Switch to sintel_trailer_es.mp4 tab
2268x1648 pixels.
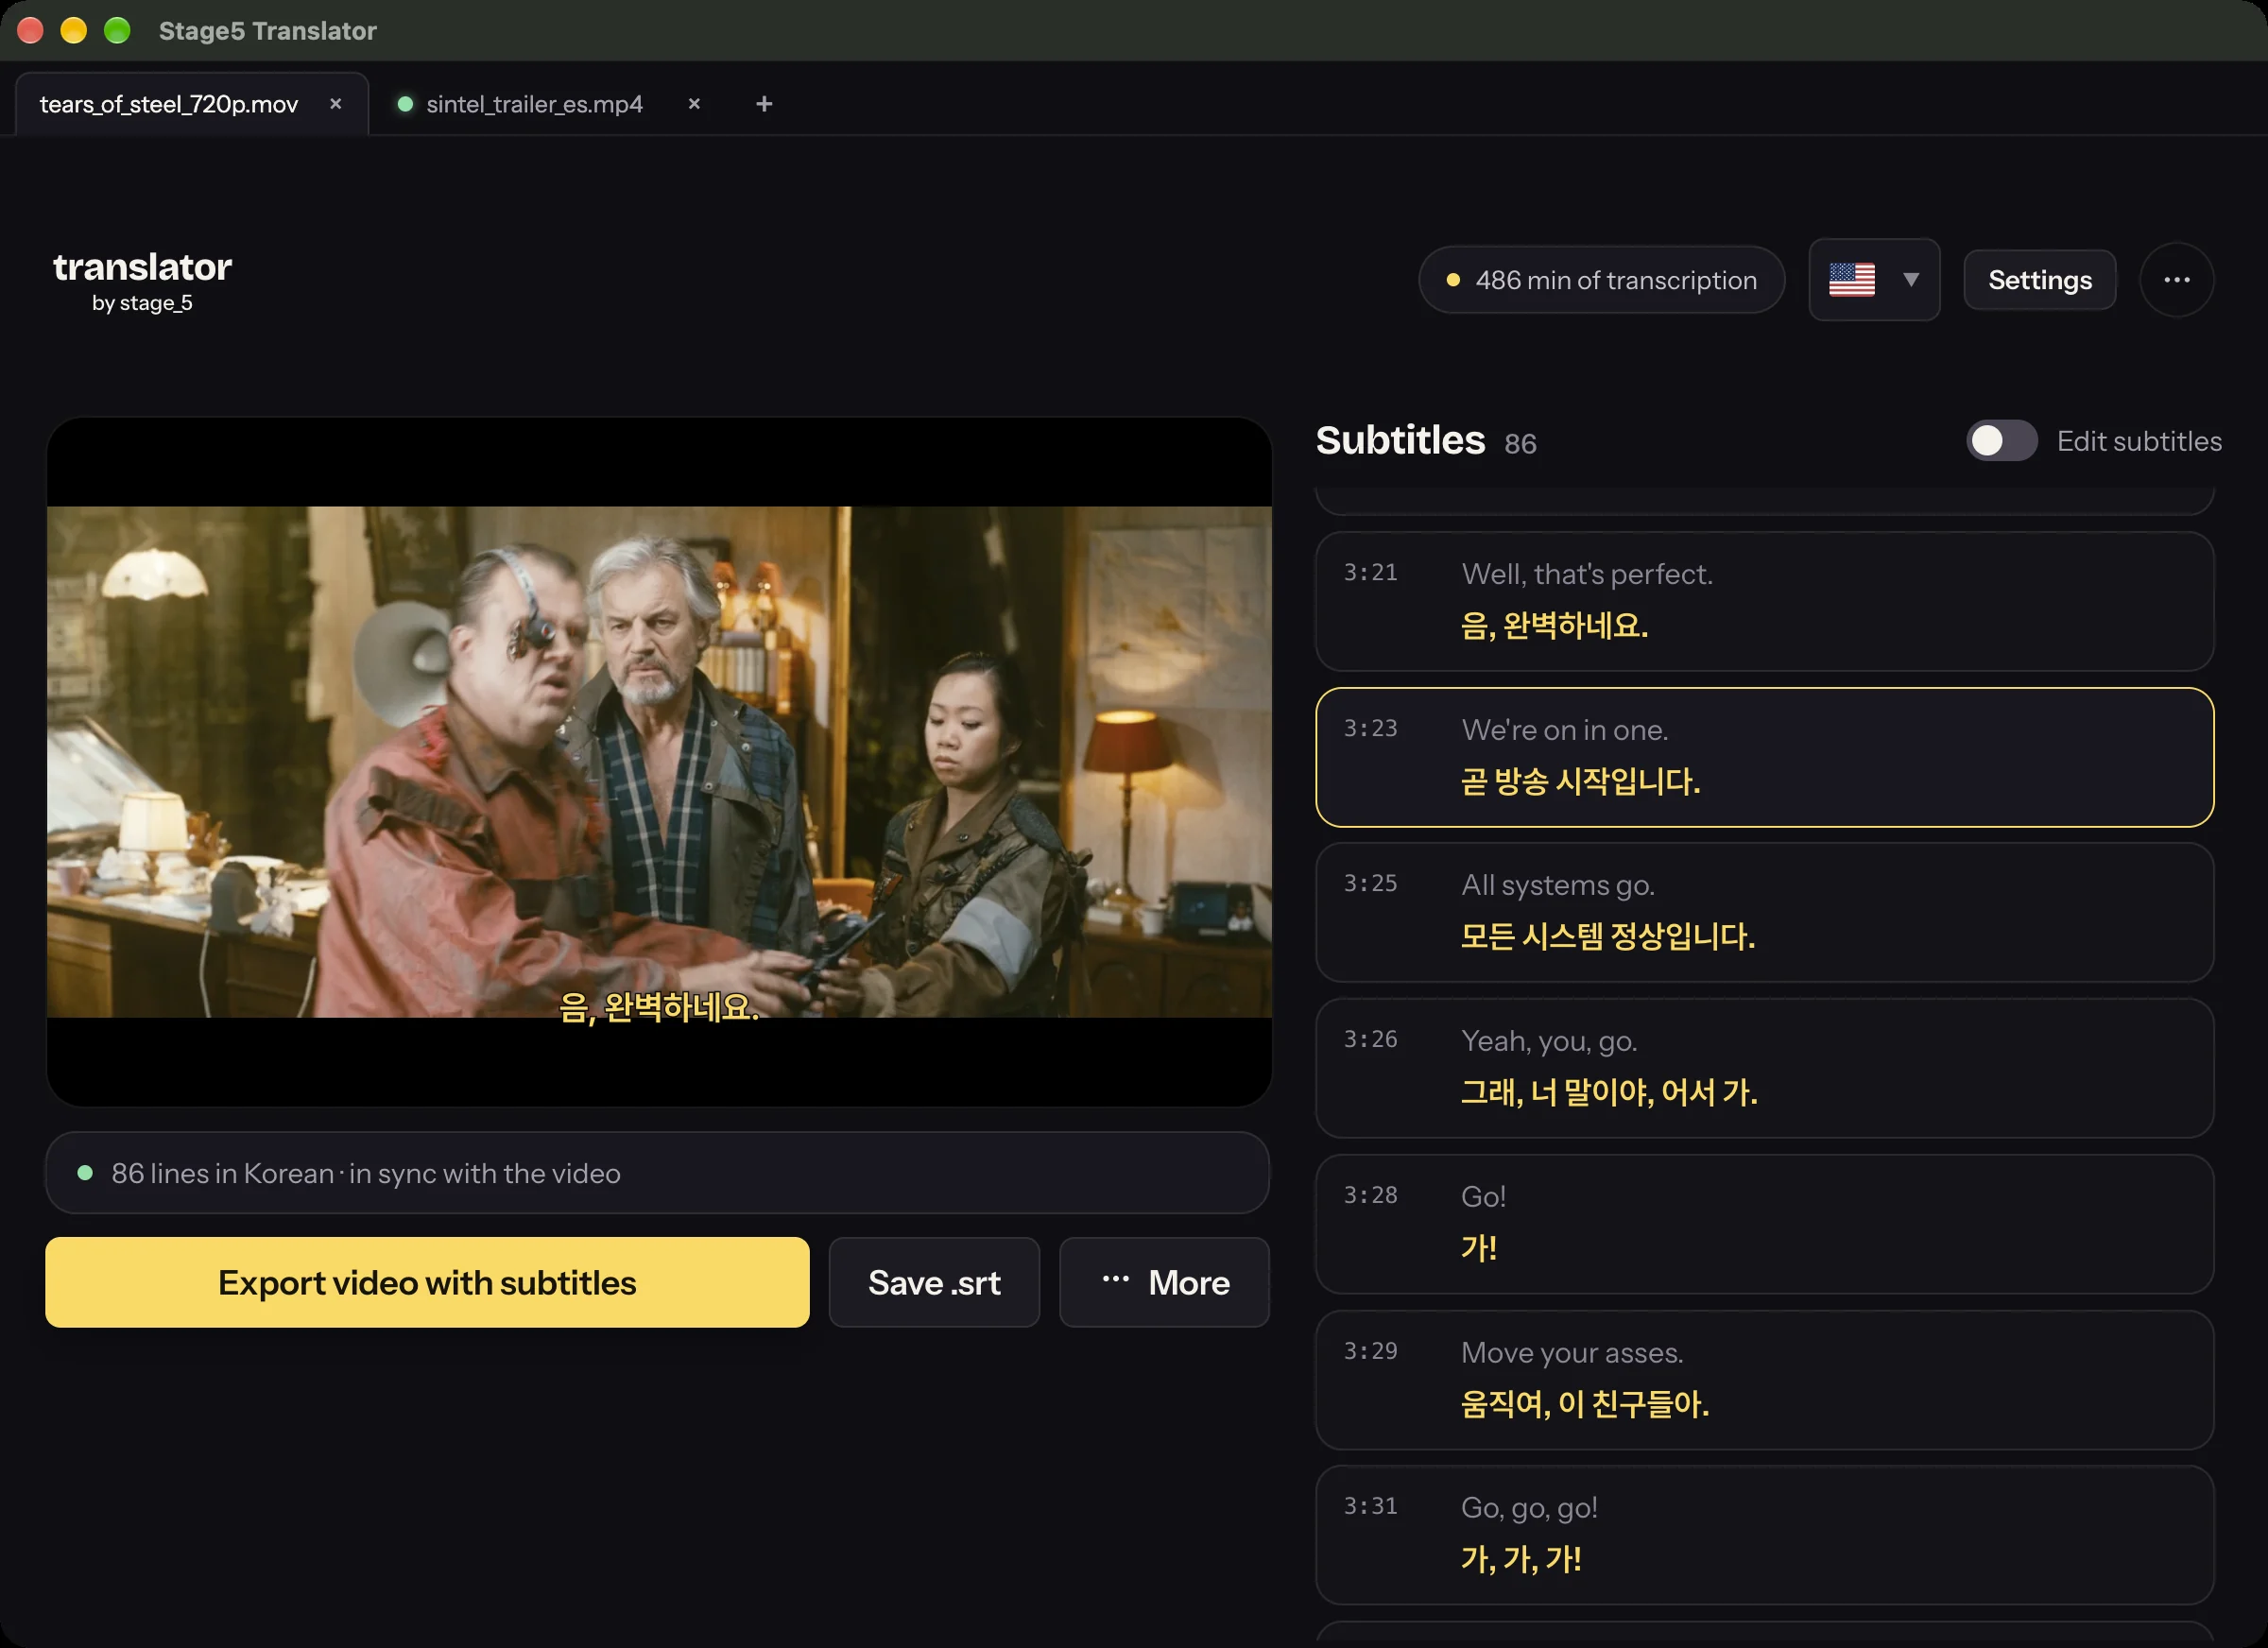(x=534, y=104)
